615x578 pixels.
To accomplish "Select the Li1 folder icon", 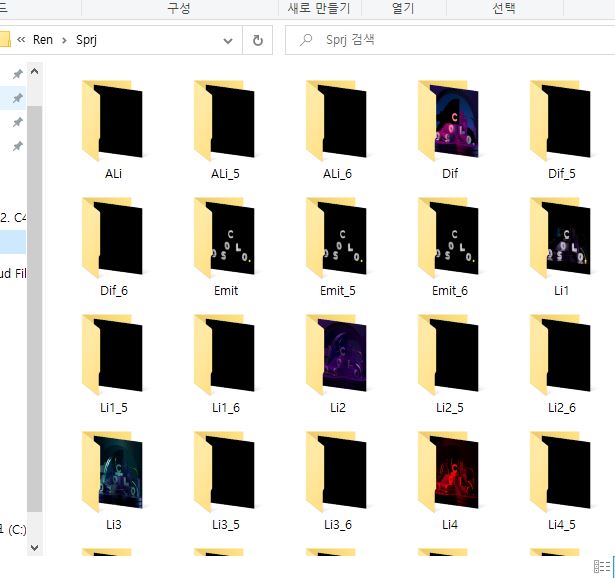I will point(561,241).
